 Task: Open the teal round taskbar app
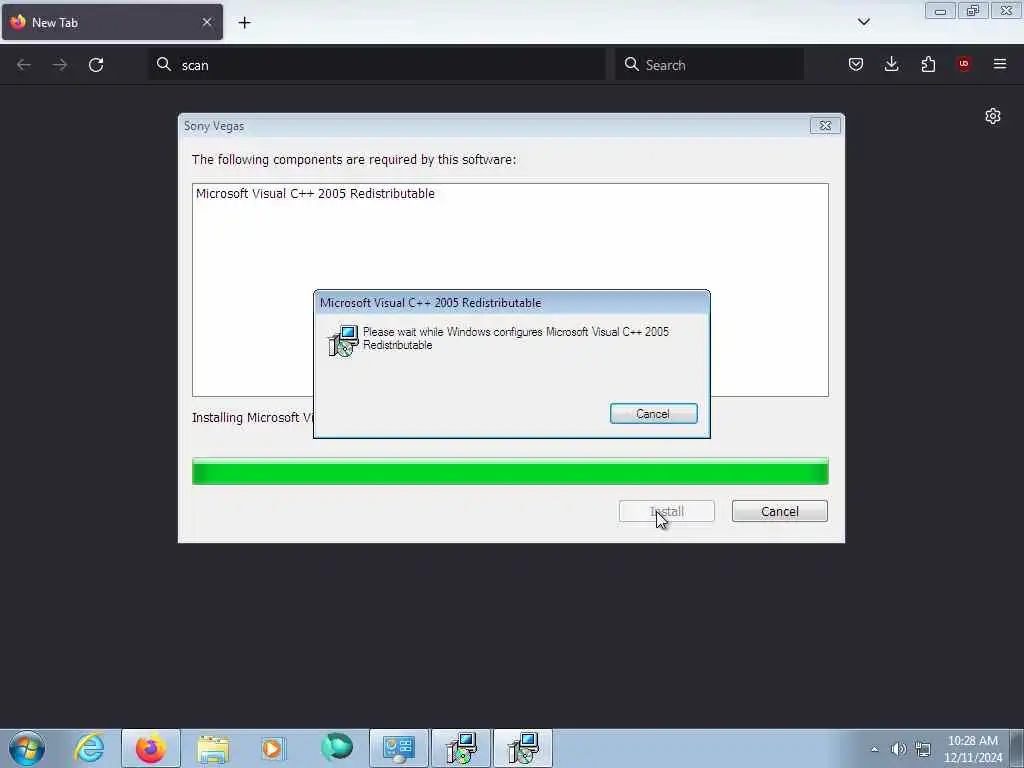[x=336, y=748]
